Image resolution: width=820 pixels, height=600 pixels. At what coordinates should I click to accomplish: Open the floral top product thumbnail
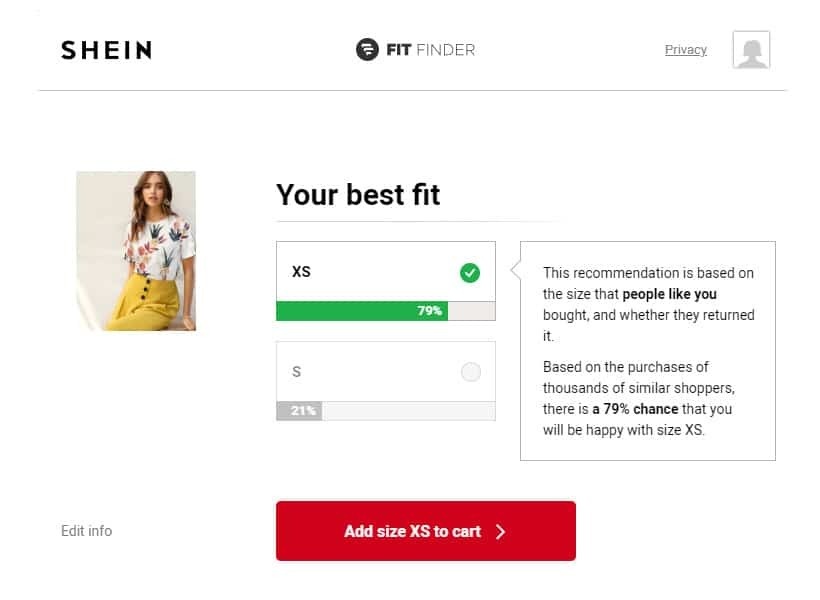click(136, 251)
